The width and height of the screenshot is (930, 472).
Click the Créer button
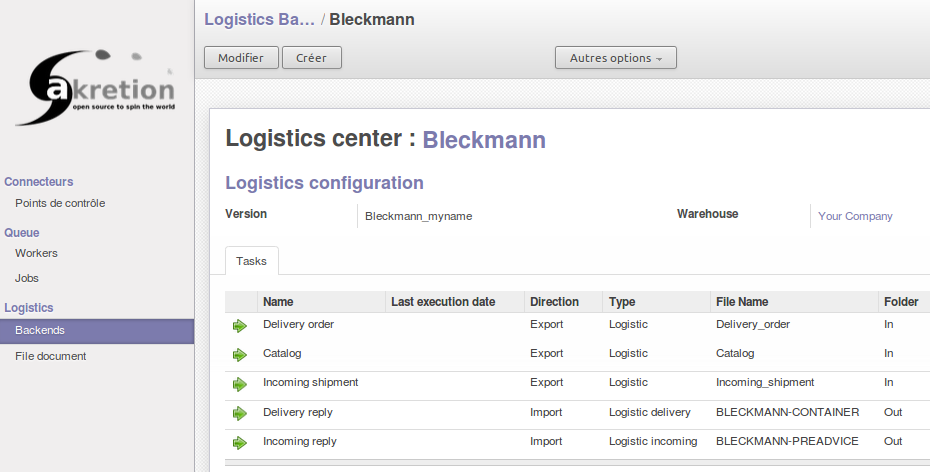[x=311, y=58]
